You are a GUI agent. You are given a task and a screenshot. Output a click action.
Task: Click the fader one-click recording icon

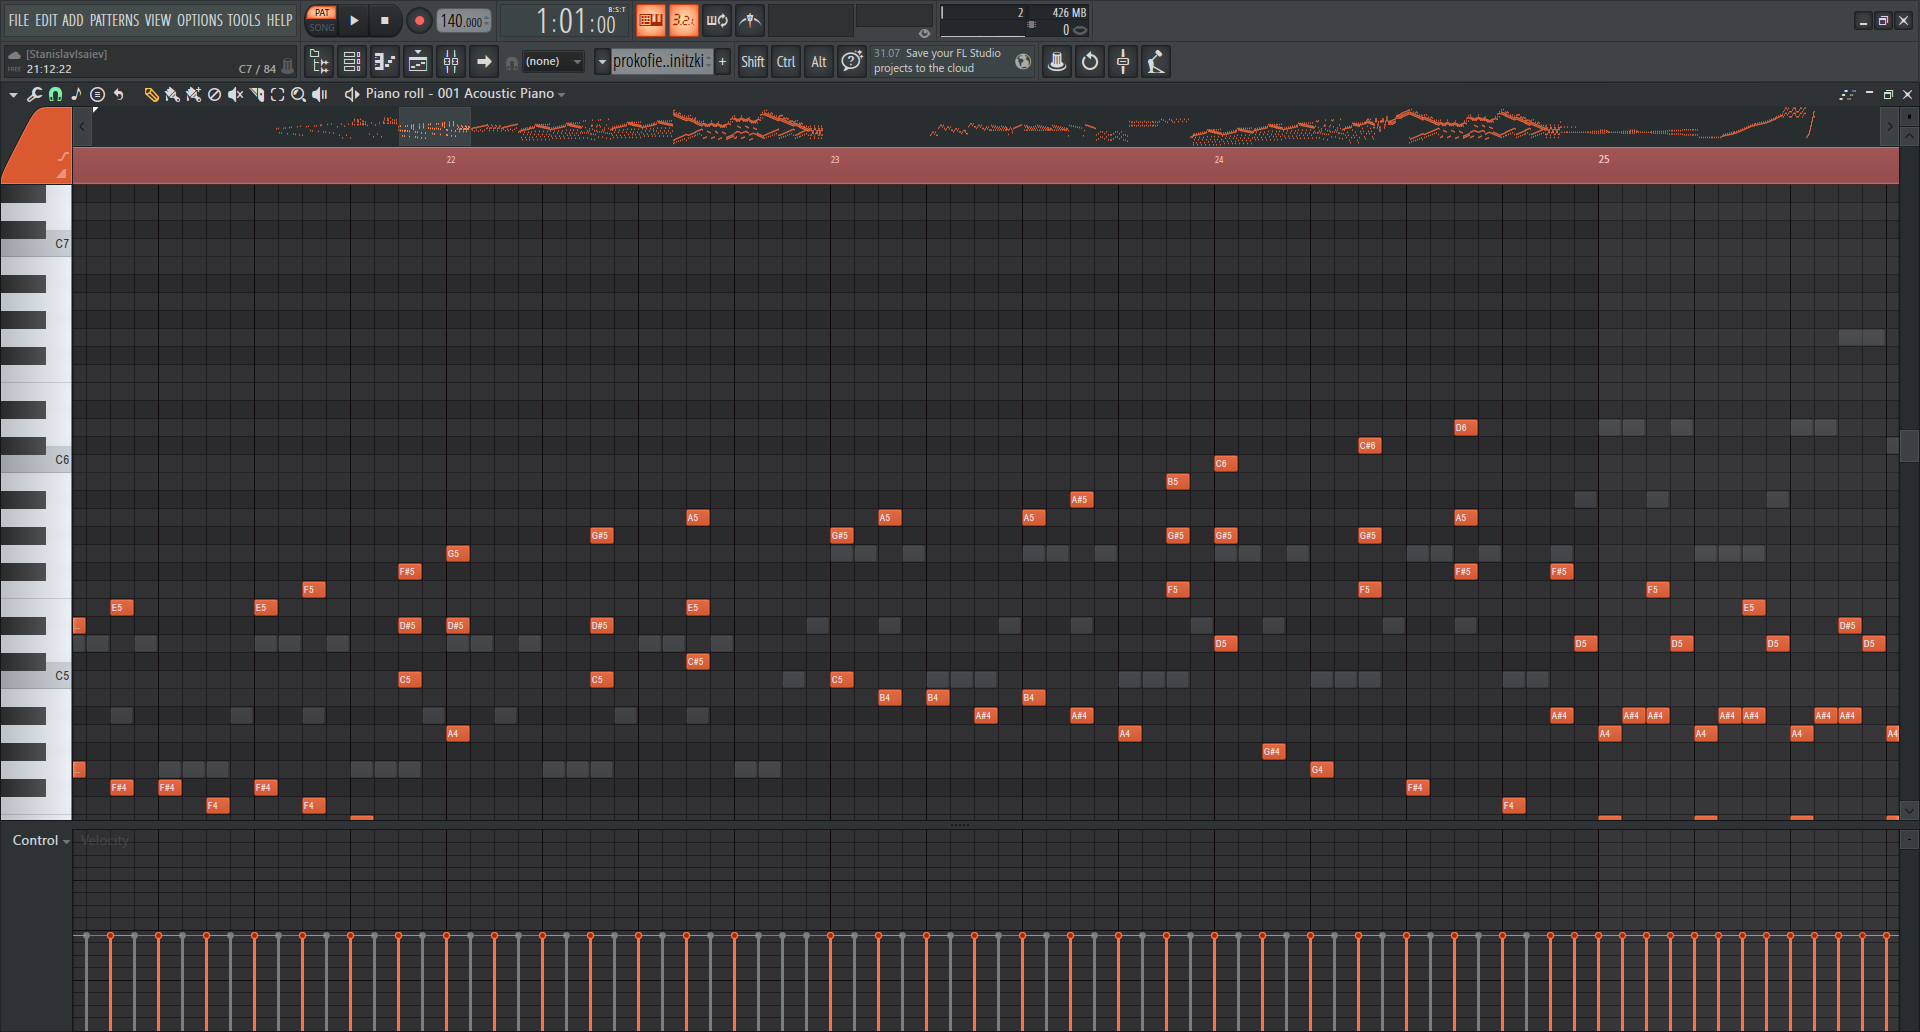1123,62
